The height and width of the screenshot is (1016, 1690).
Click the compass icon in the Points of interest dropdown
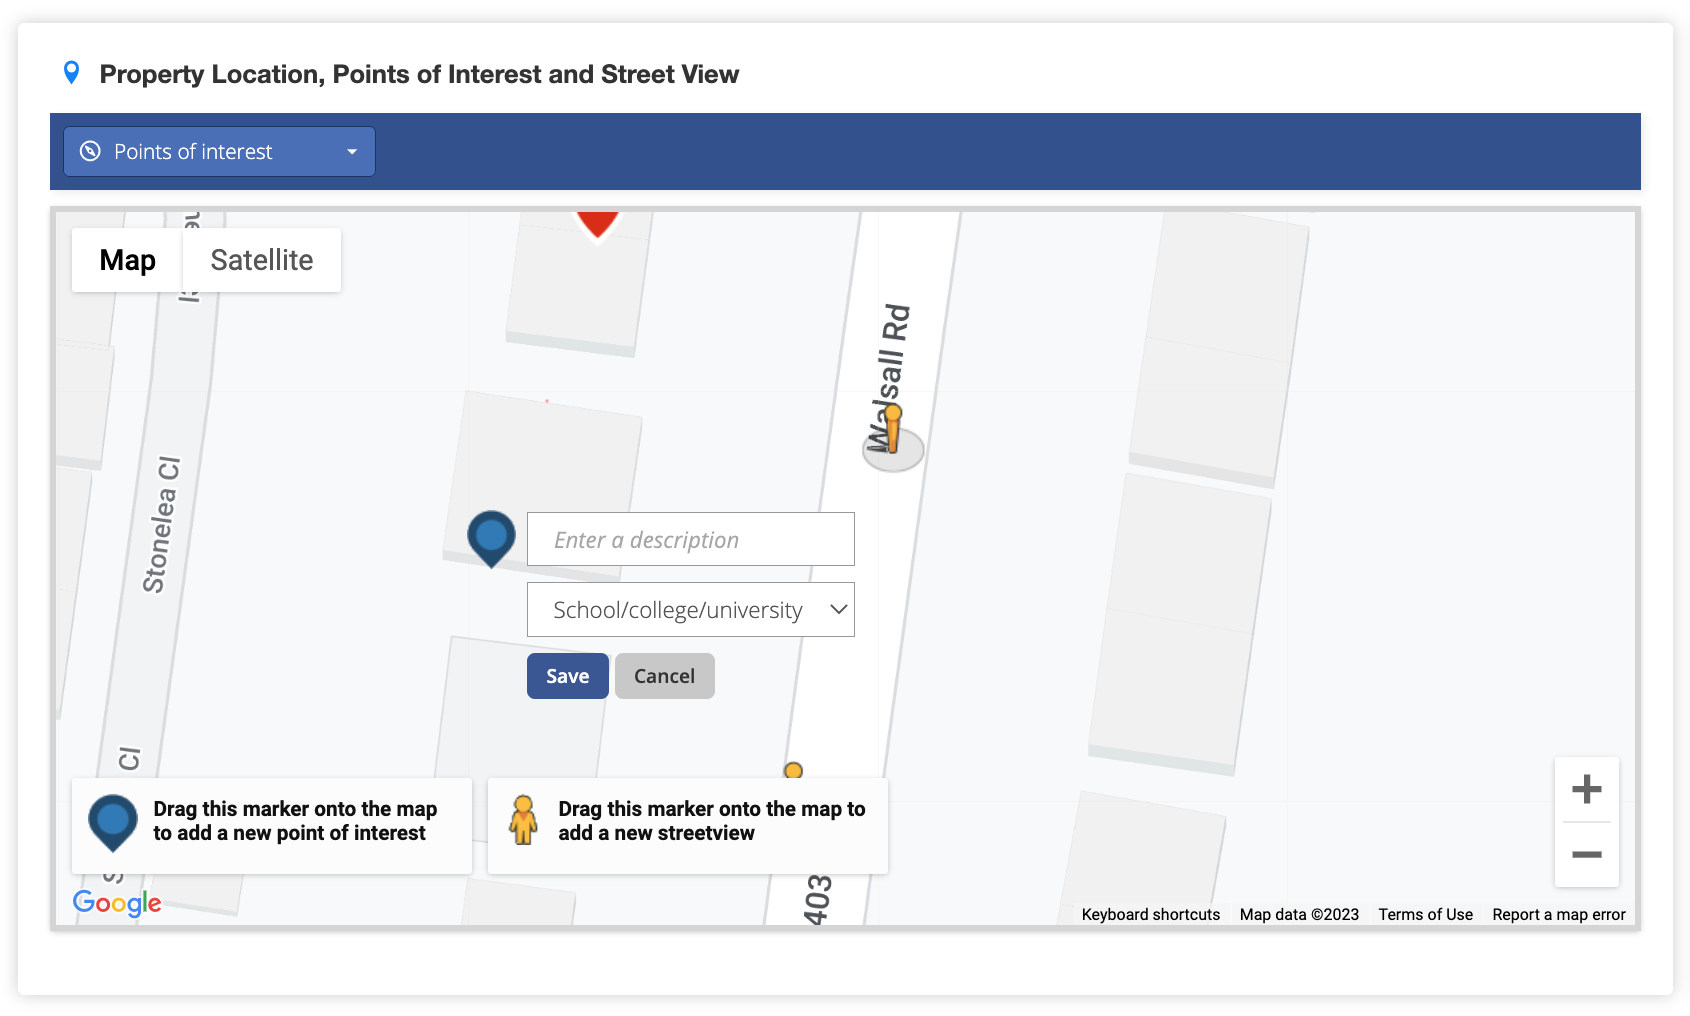[90, 151]
